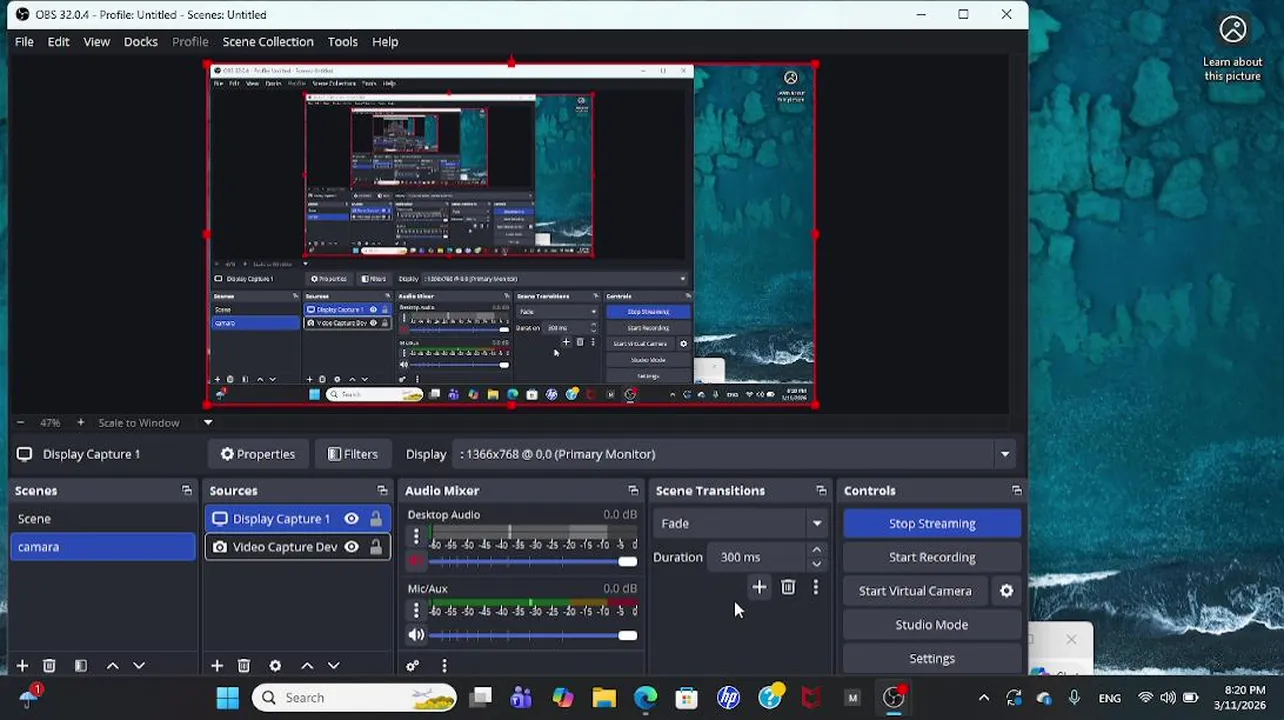Mute Mic/Aux speaker button
1284x720 pixels.
416,635
